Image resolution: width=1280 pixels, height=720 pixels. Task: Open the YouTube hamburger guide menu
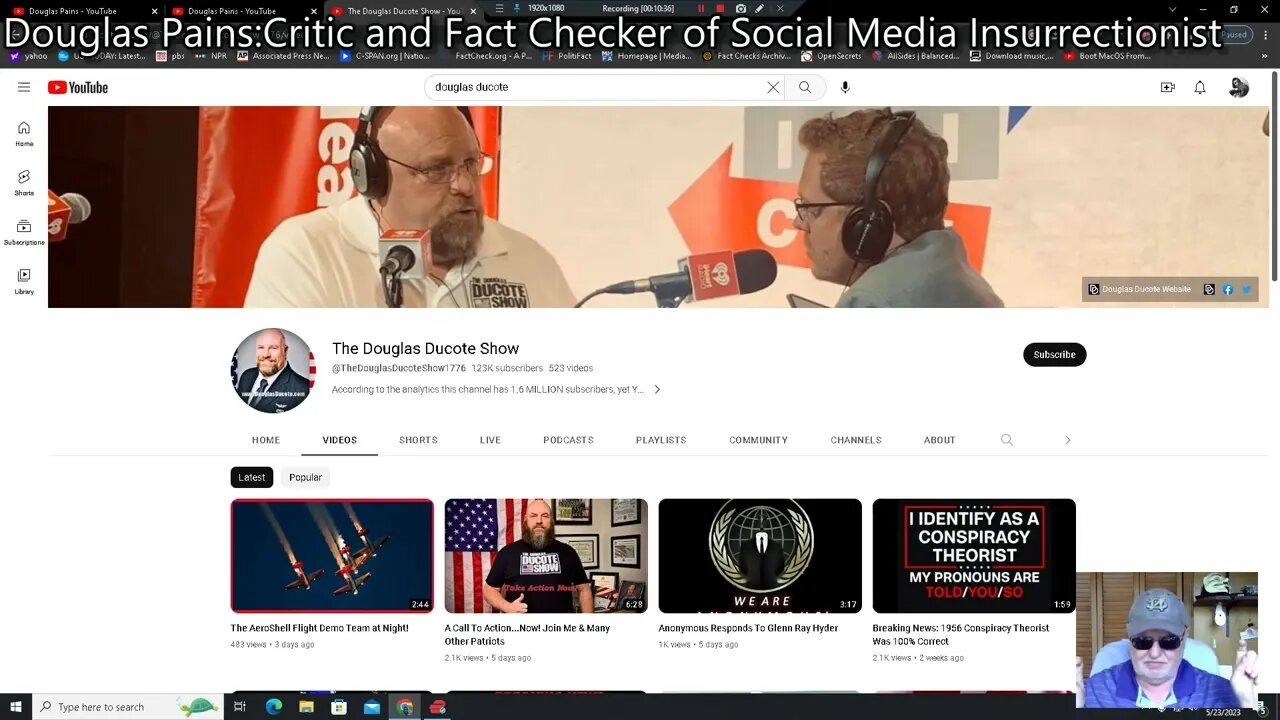click(24, 87)
